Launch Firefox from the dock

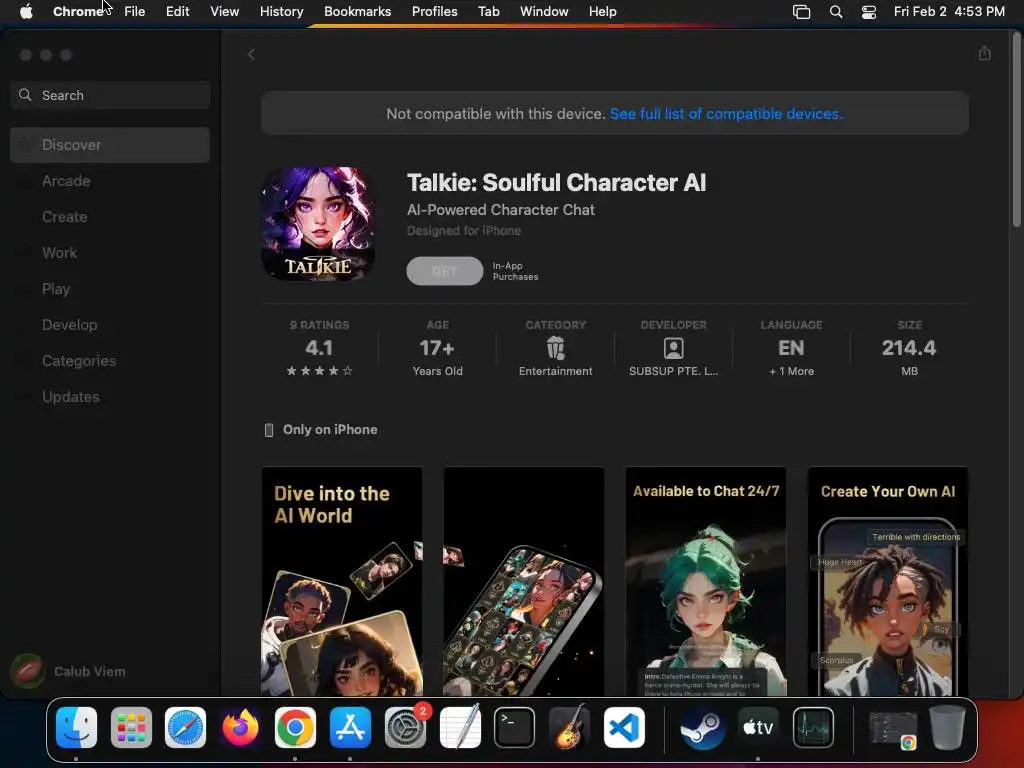[x=240, y=727]
